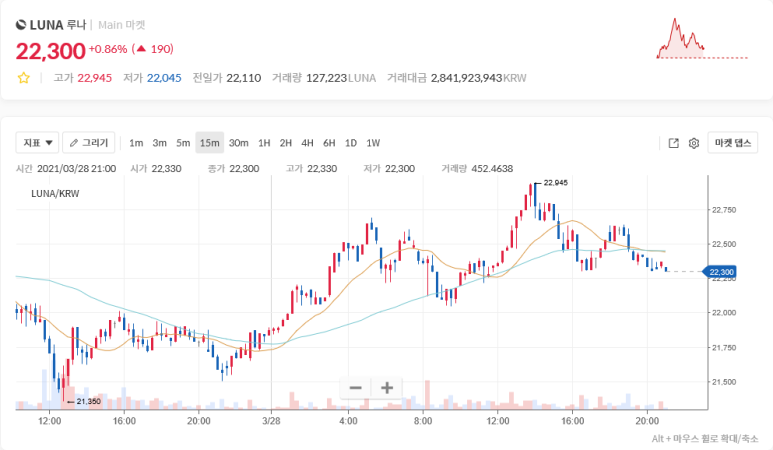
Task: Click the 3/28 date label on axis
Action: [x=271, y=421]
